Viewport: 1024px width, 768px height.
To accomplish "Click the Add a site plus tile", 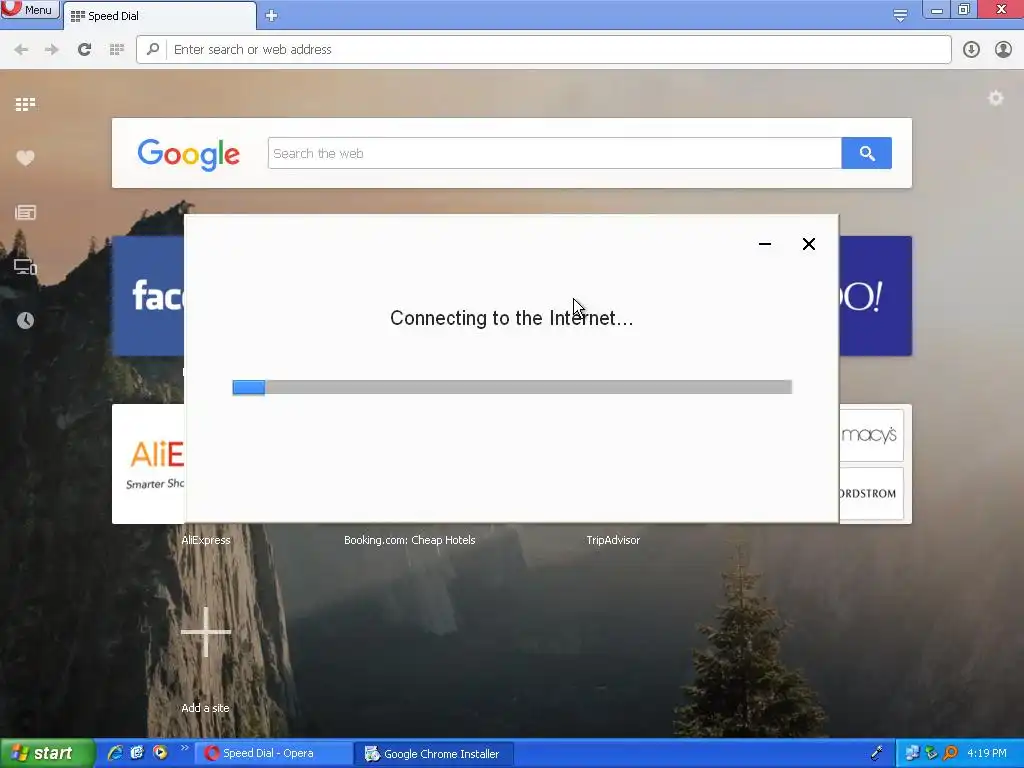I will point(206,632).
